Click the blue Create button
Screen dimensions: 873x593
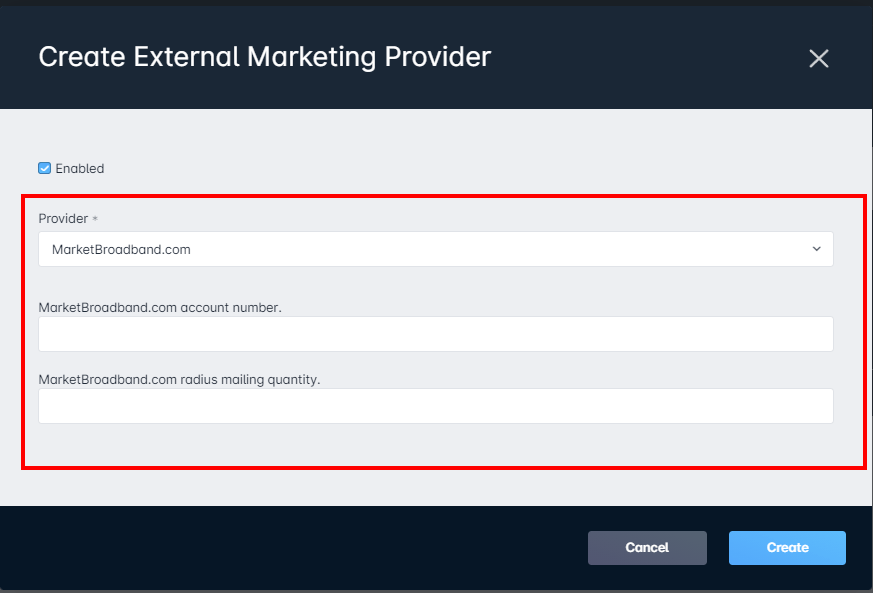(787, 547)
